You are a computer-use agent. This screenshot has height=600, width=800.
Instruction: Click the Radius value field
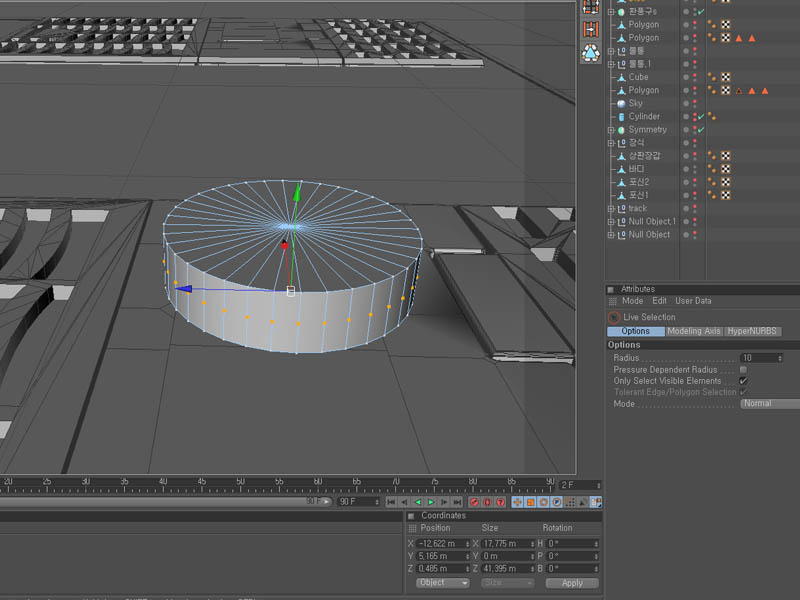point(758,358)
